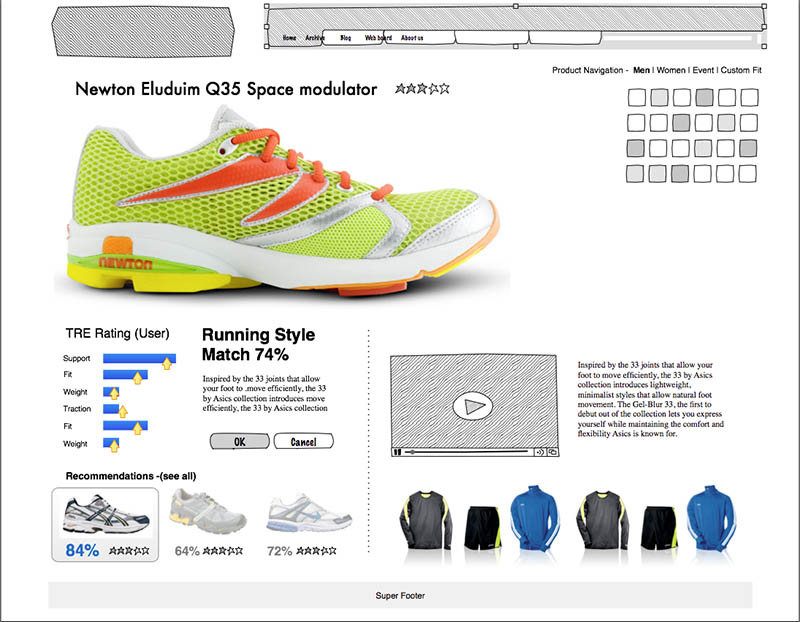This screenshot has height=622, width=800.
Task: Follow the see all link in Recommendations
Action: coord(176,476)
